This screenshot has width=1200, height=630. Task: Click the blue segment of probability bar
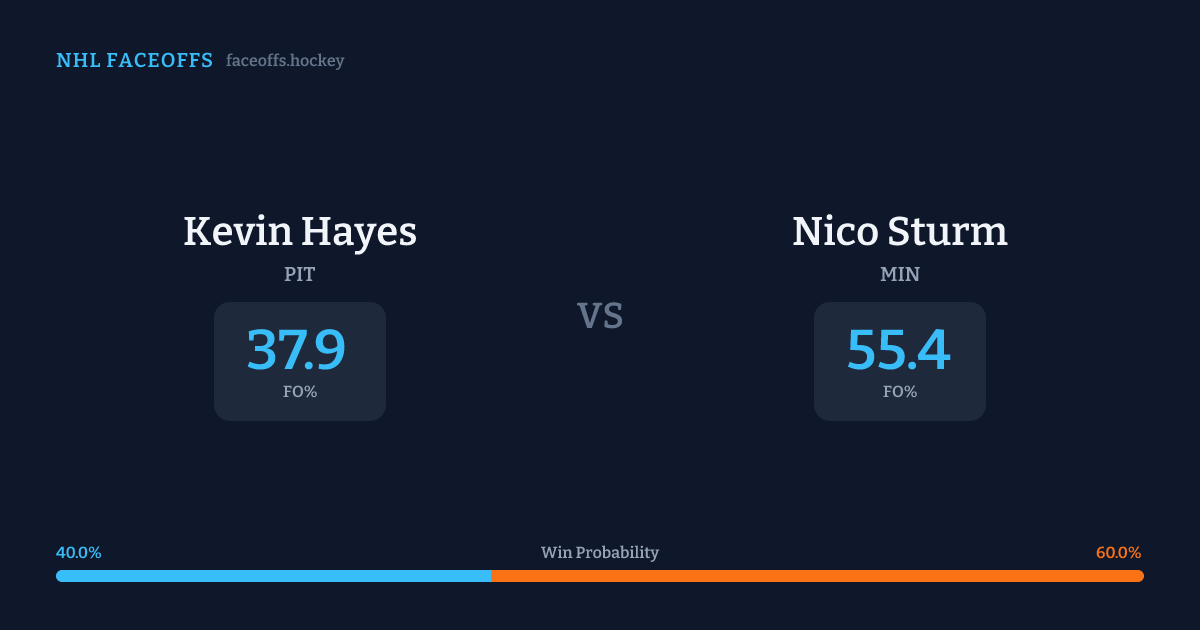(x=273, y=576)
